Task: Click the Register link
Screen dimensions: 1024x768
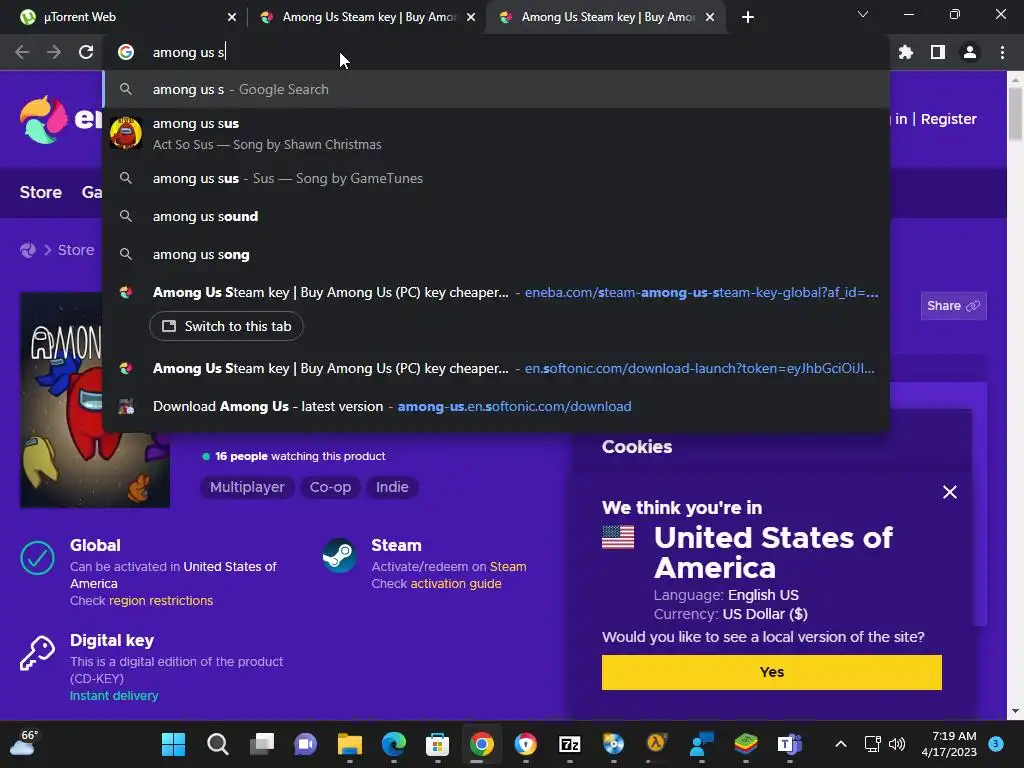Action: pos(948,119)
